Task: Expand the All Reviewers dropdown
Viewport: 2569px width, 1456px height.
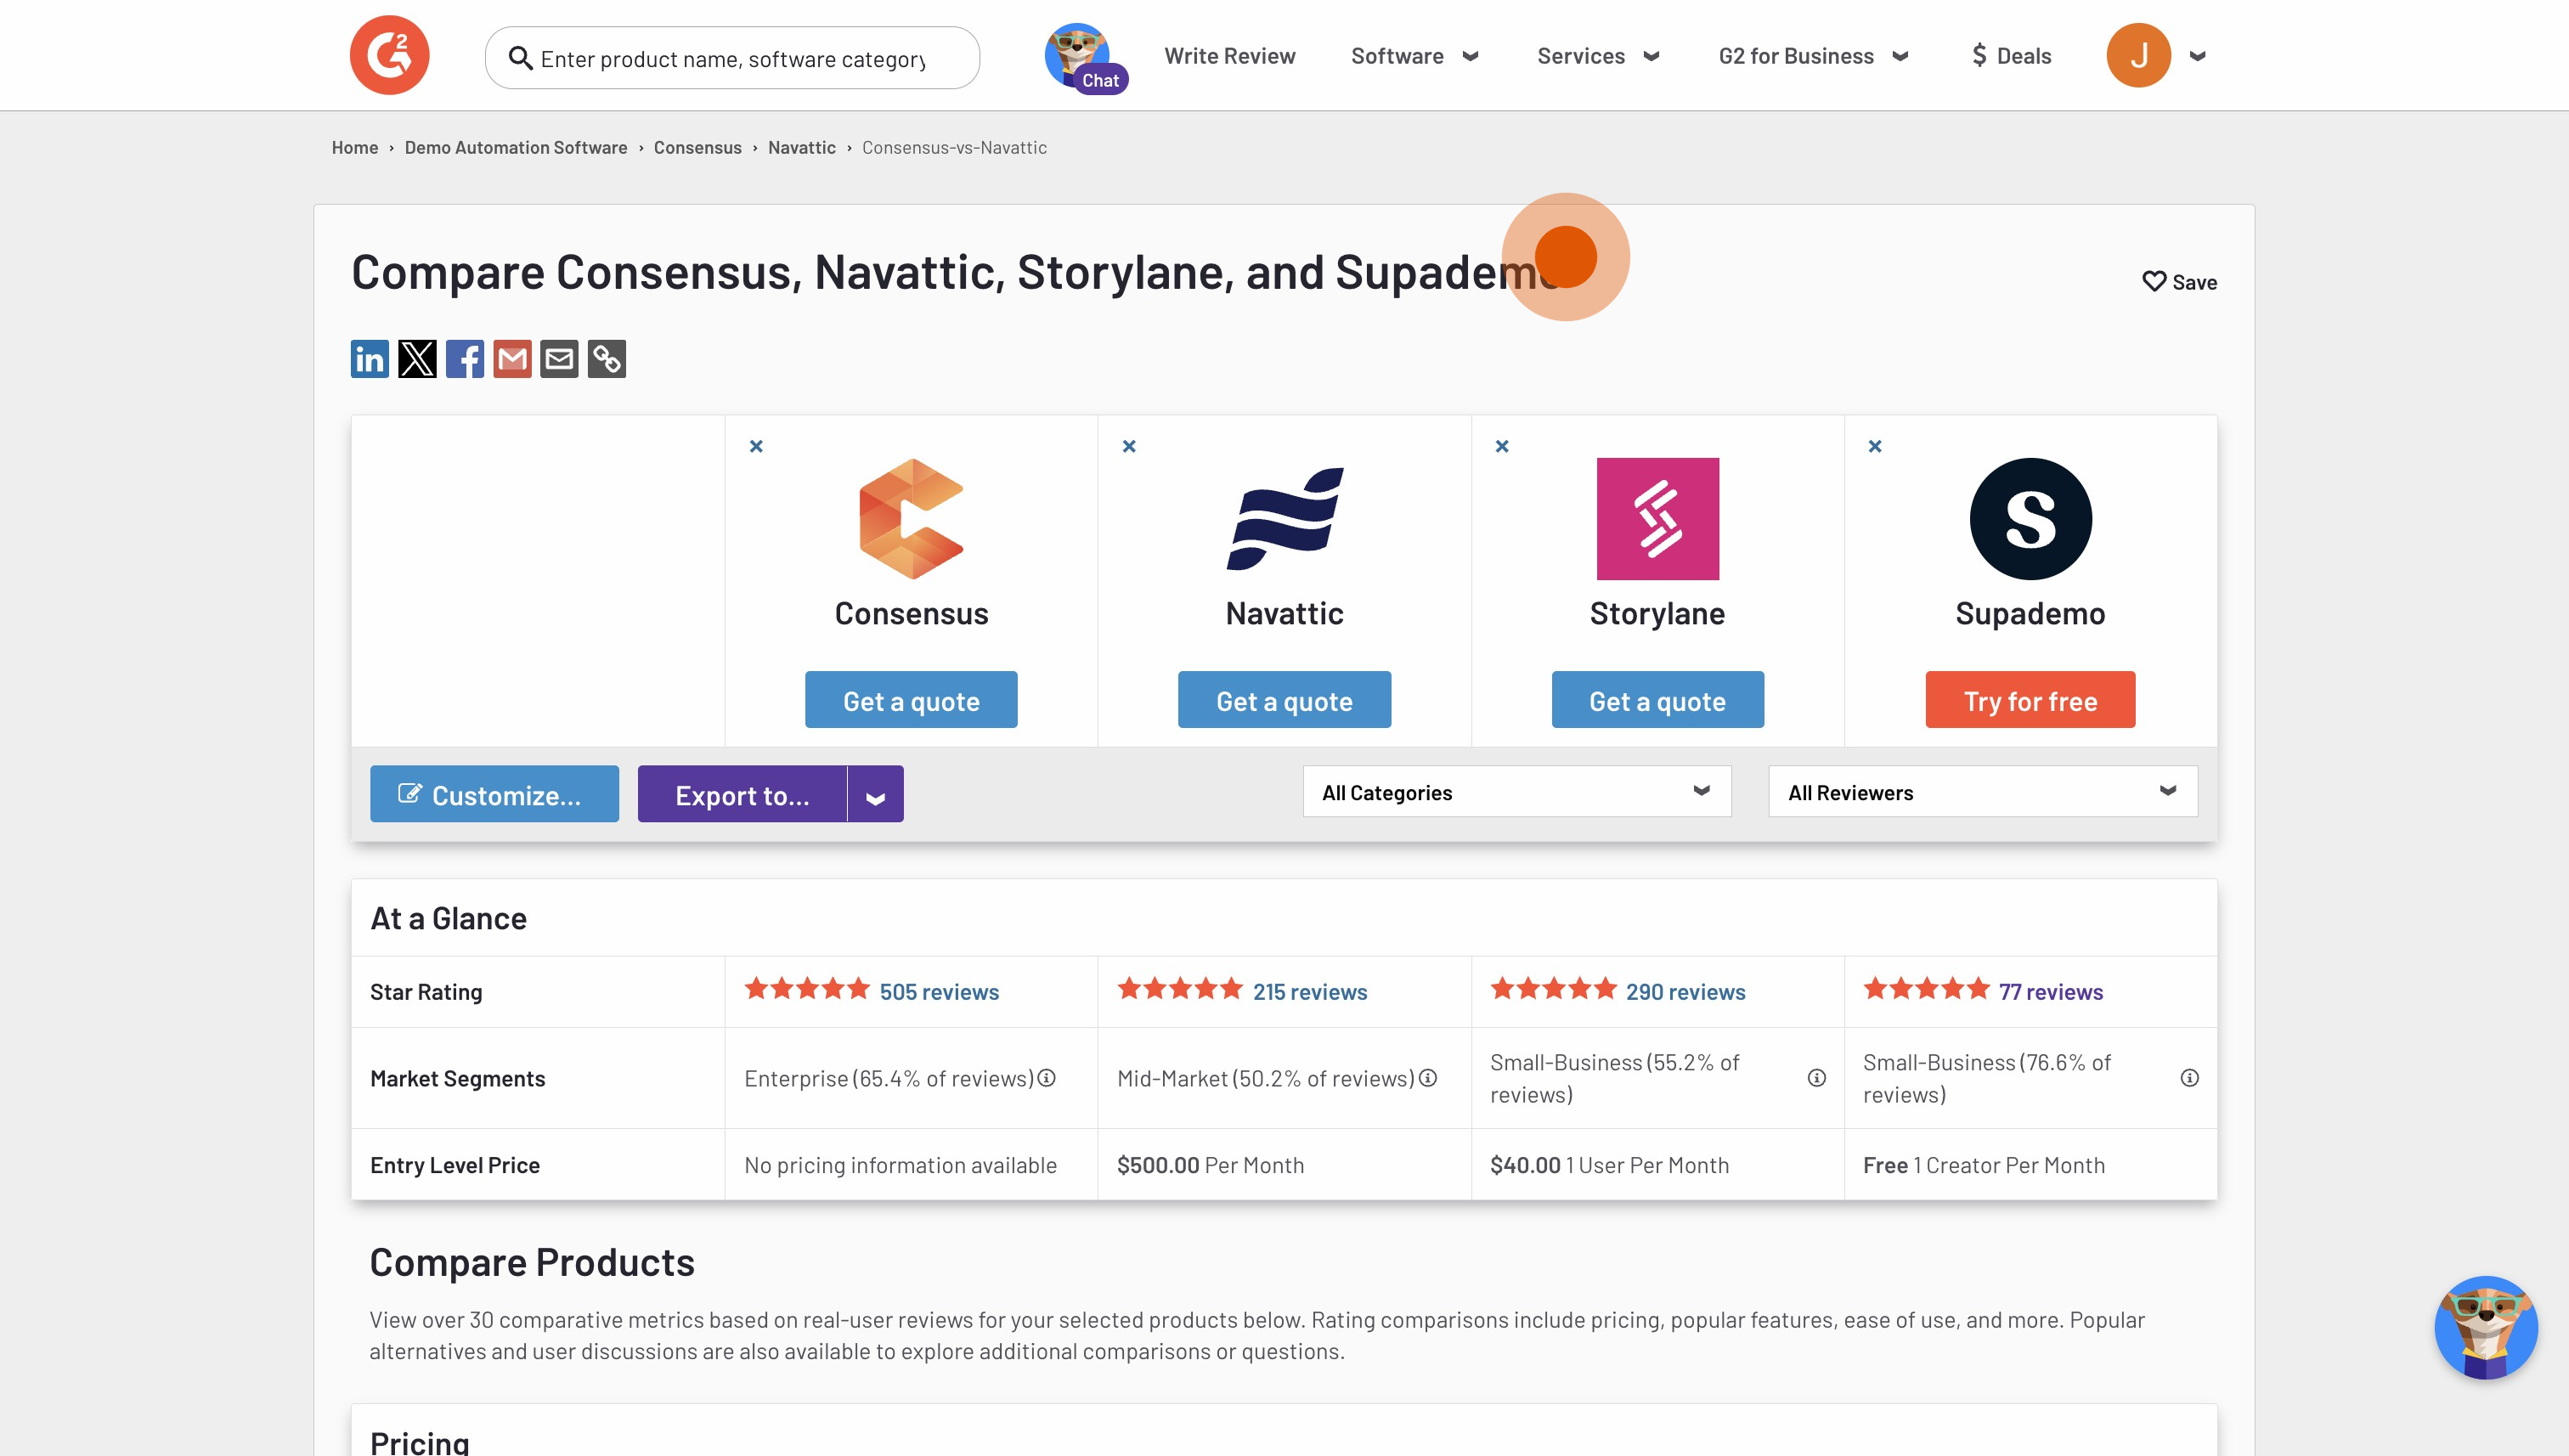Action: pyautogui.click(x=1982, y=792)
